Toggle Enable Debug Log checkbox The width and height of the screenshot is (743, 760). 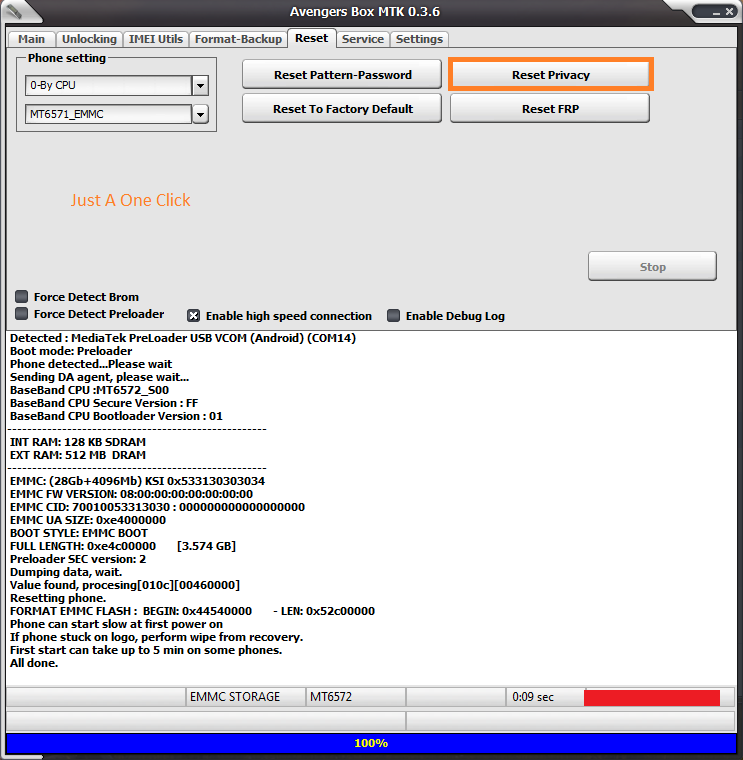coord(394,316)
